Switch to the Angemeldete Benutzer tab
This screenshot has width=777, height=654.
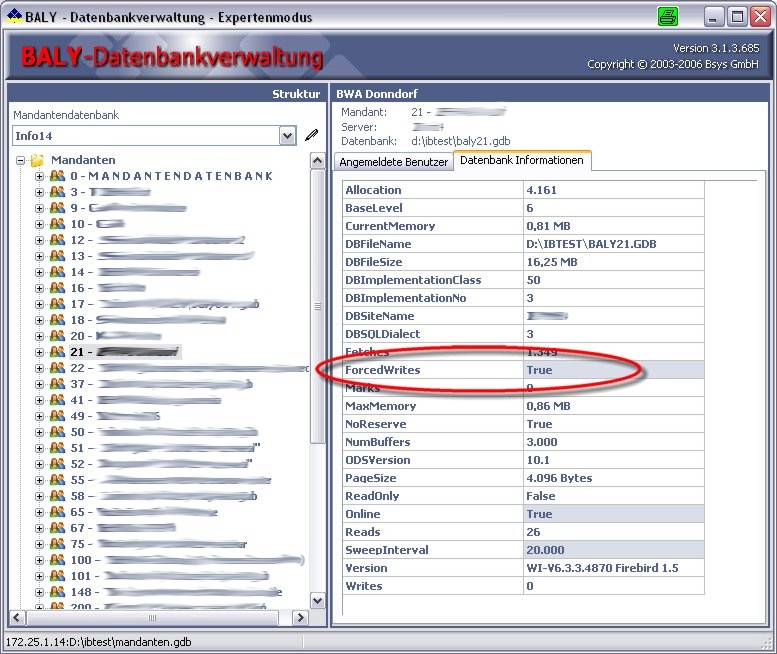[x=393, y=162]
